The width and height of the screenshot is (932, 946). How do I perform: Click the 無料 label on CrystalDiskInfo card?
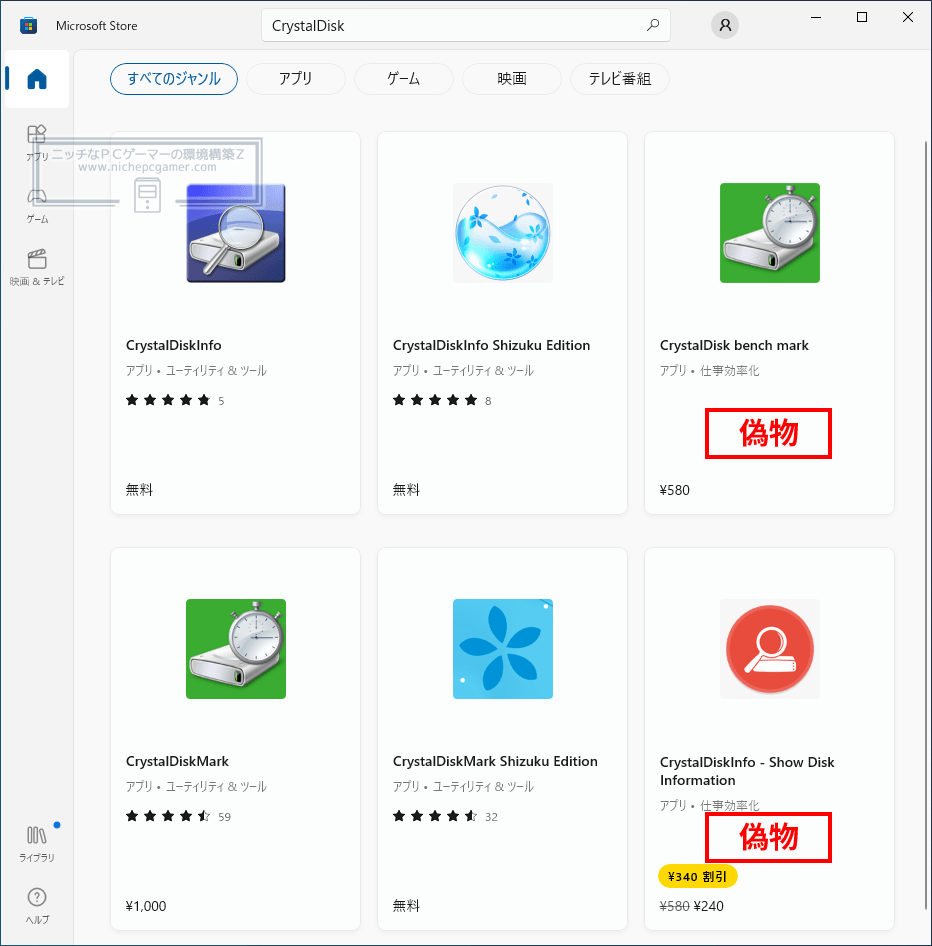click(x=139, y=490)
